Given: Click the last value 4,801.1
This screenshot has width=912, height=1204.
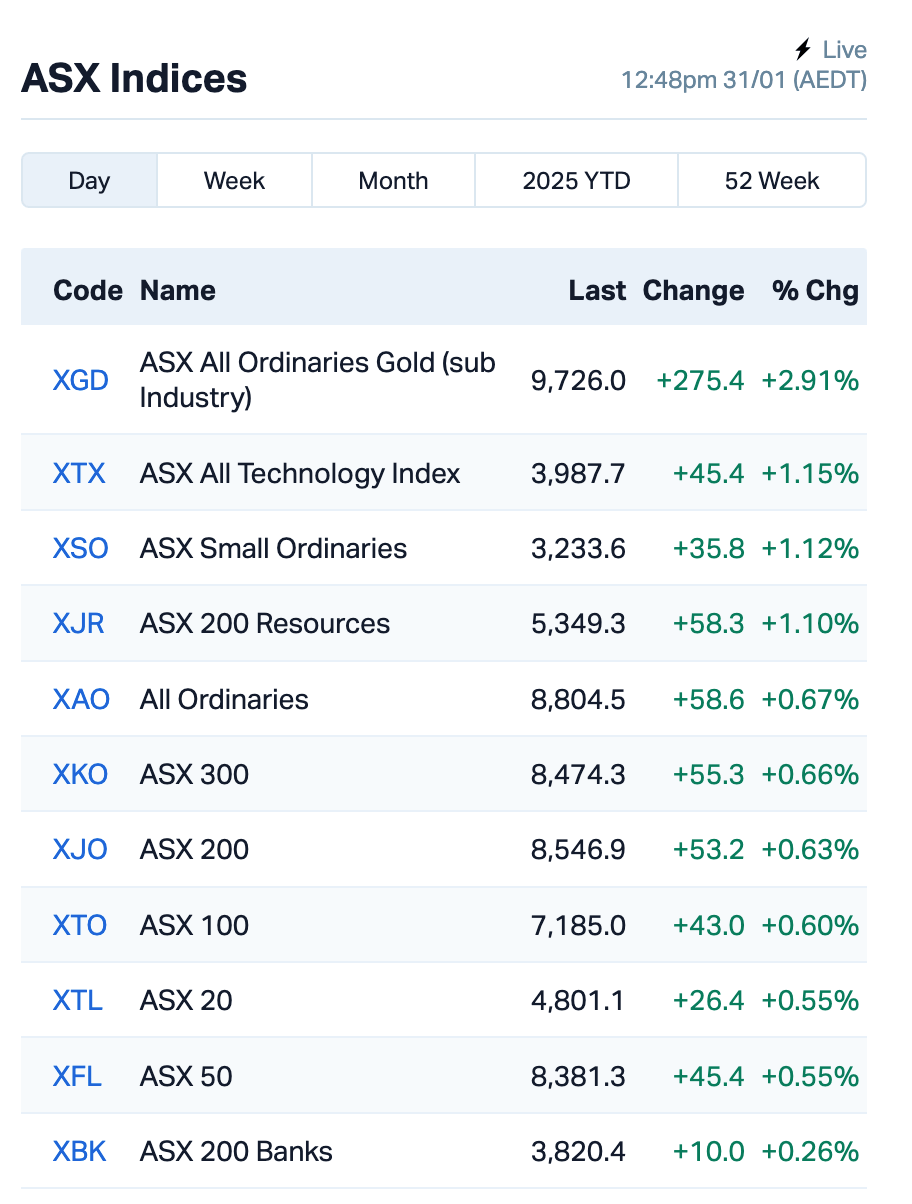Looking at the screenshot, I should pyautogui.click(x=579, y=1001).
